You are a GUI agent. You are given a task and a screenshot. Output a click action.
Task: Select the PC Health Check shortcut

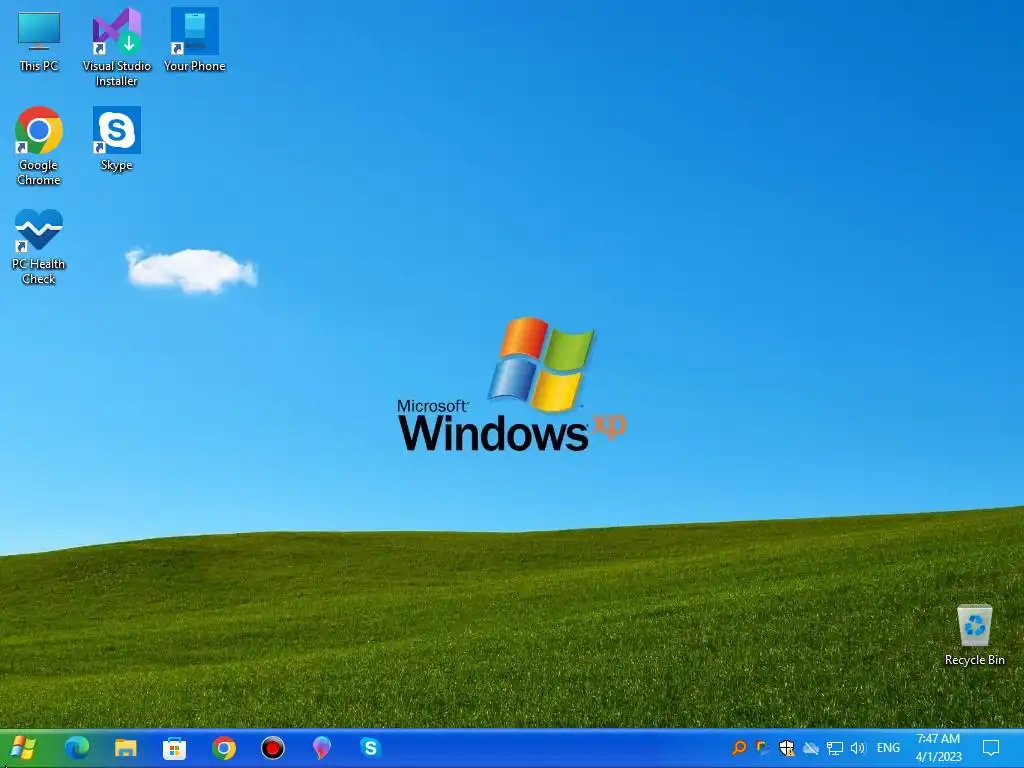point(39,247)
